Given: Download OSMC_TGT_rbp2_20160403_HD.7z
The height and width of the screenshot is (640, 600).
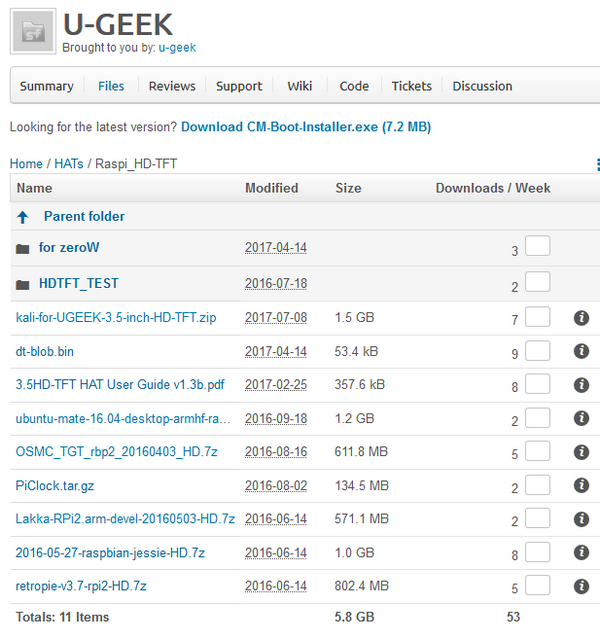Looking at the screenshot, I should point(116,452).
